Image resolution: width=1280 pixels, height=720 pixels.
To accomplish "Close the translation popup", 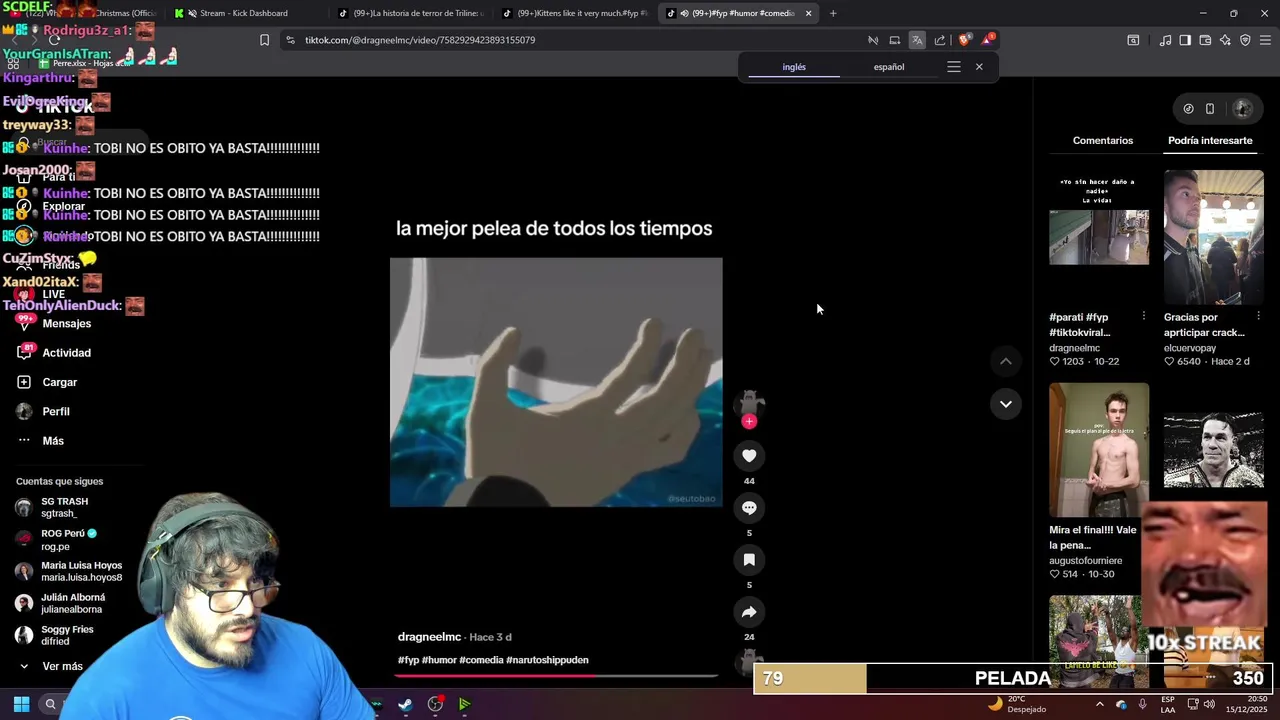I will (979, 67).
